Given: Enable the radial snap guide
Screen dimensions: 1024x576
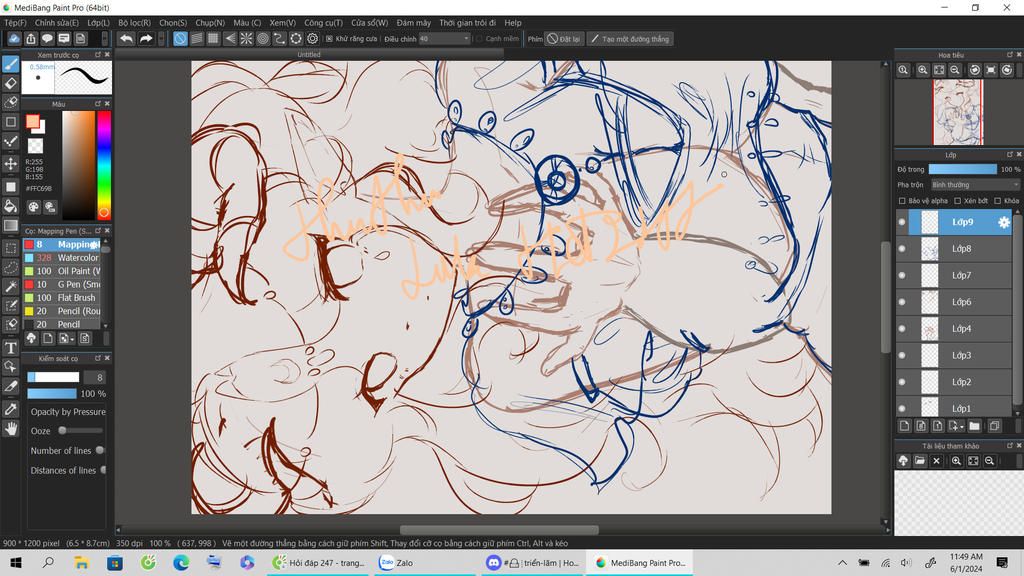Looking at the screenshot, I should point(246,39).
